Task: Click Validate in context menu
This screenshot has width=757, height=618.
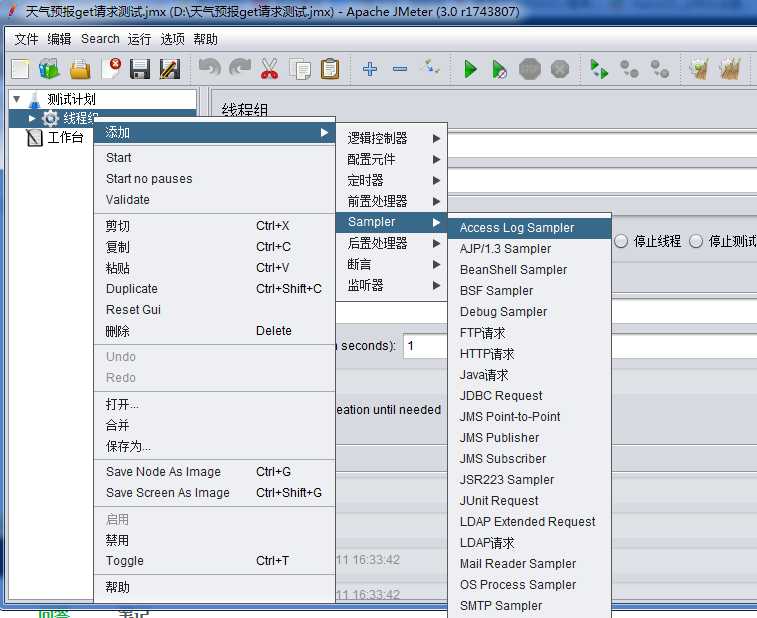Action: tap(214, 199)
